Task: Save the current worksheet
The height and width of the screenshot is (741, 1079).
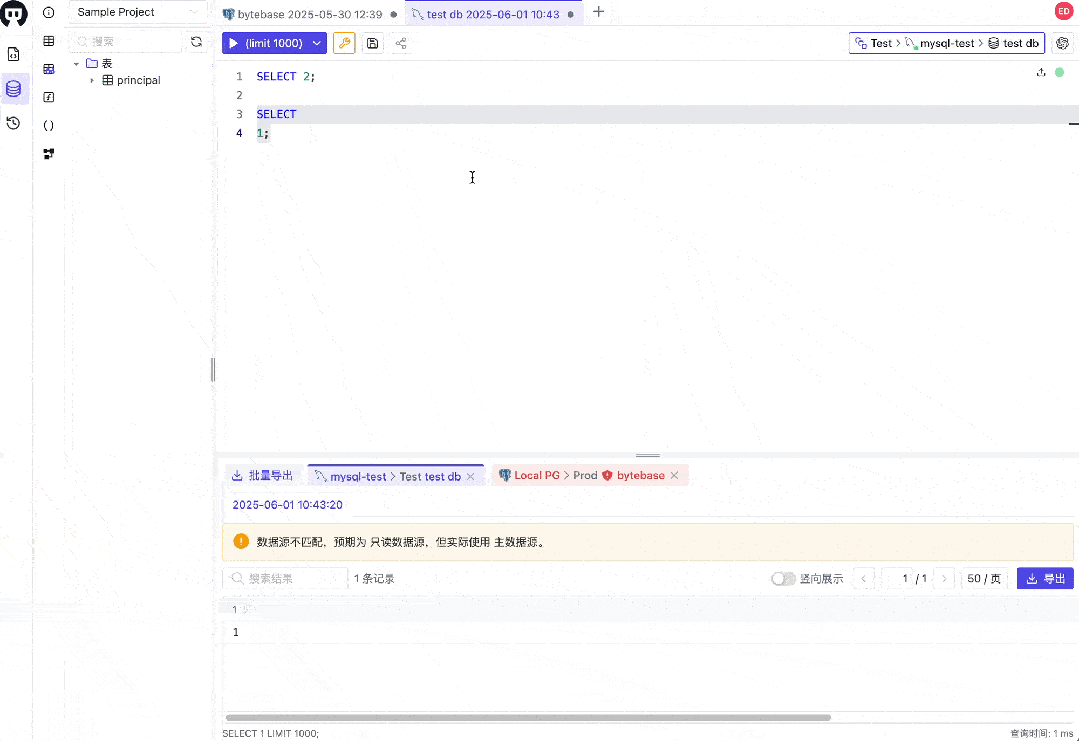Action: 372,43
